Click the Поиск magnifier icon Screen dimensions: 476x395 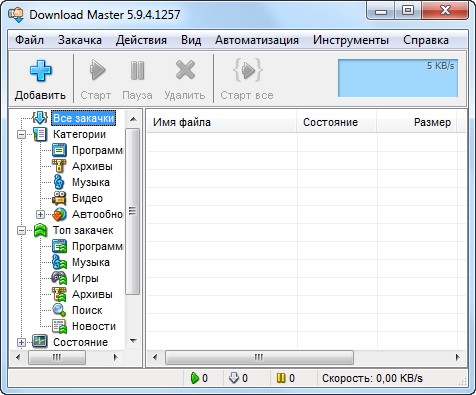(x=59, y=310)
